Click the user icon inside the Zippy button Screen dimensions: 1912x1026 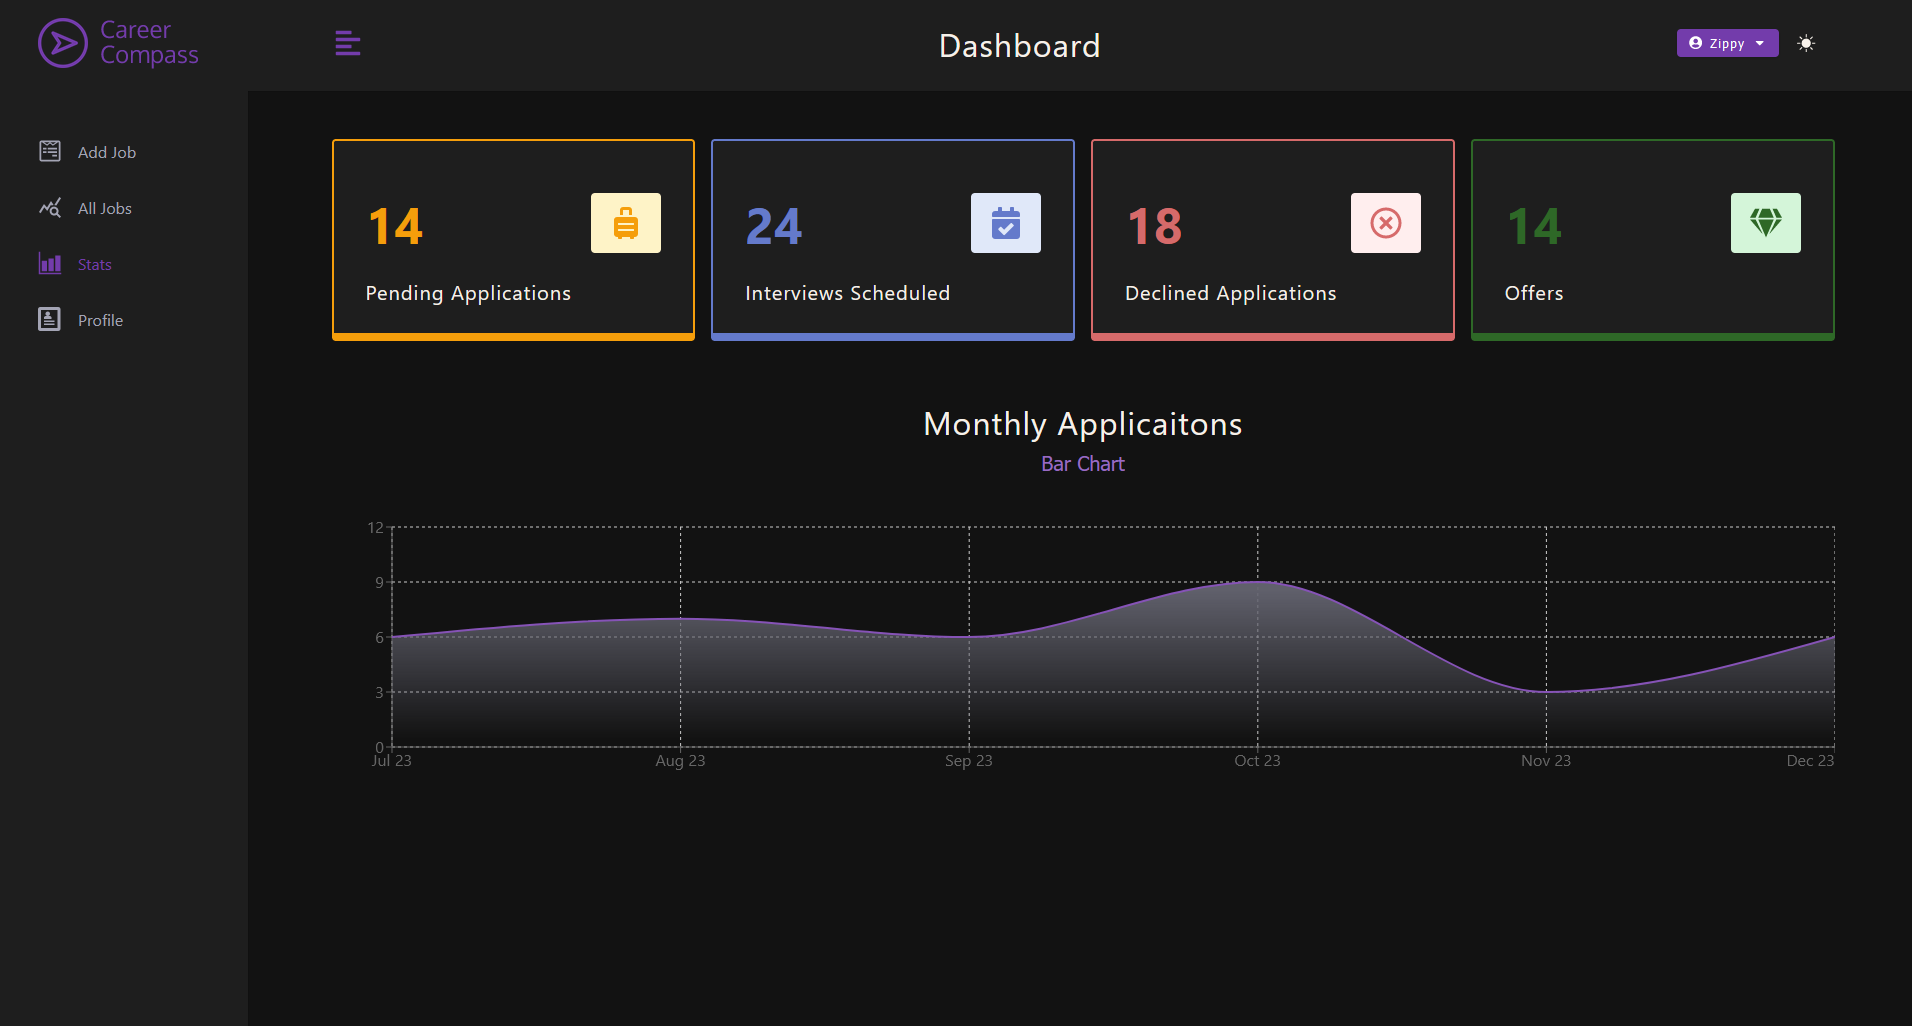pyautogui.click(x=1696, y=43)
